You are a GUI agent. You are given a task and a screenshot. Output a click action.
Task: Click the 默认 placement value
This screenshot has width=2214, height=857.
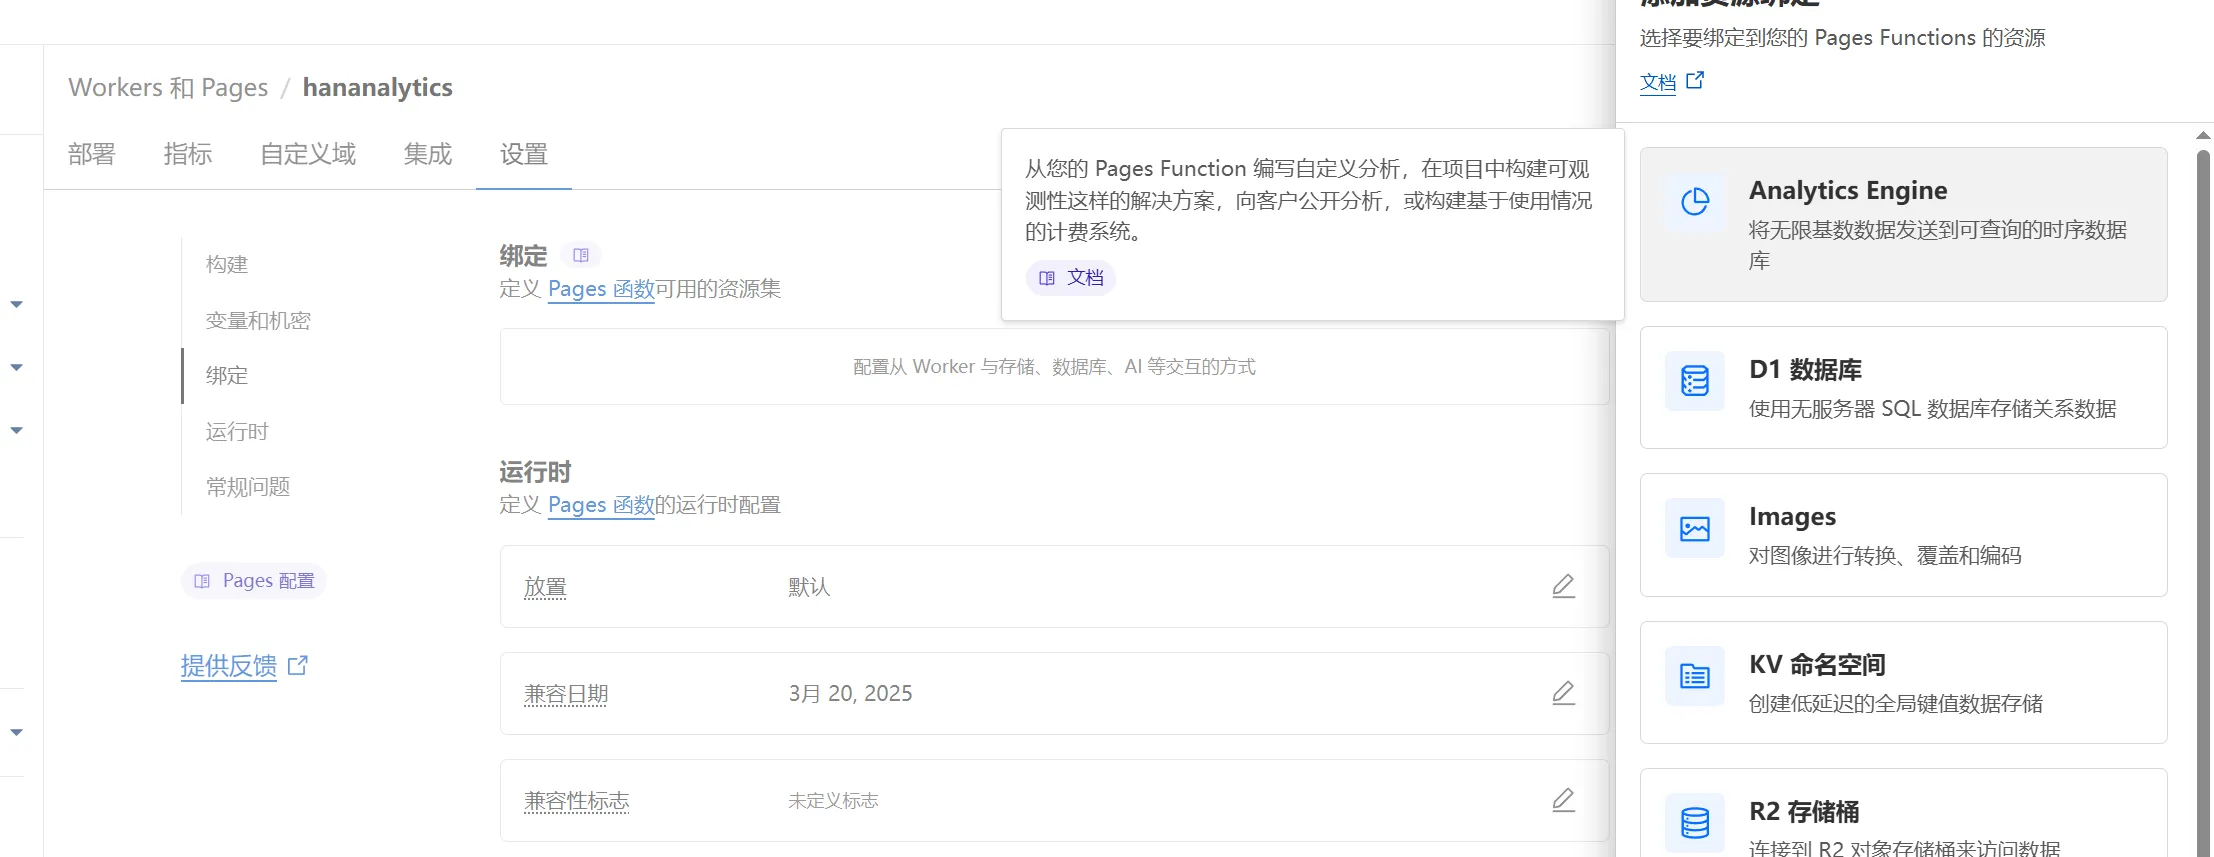click(x=809, y=587)
